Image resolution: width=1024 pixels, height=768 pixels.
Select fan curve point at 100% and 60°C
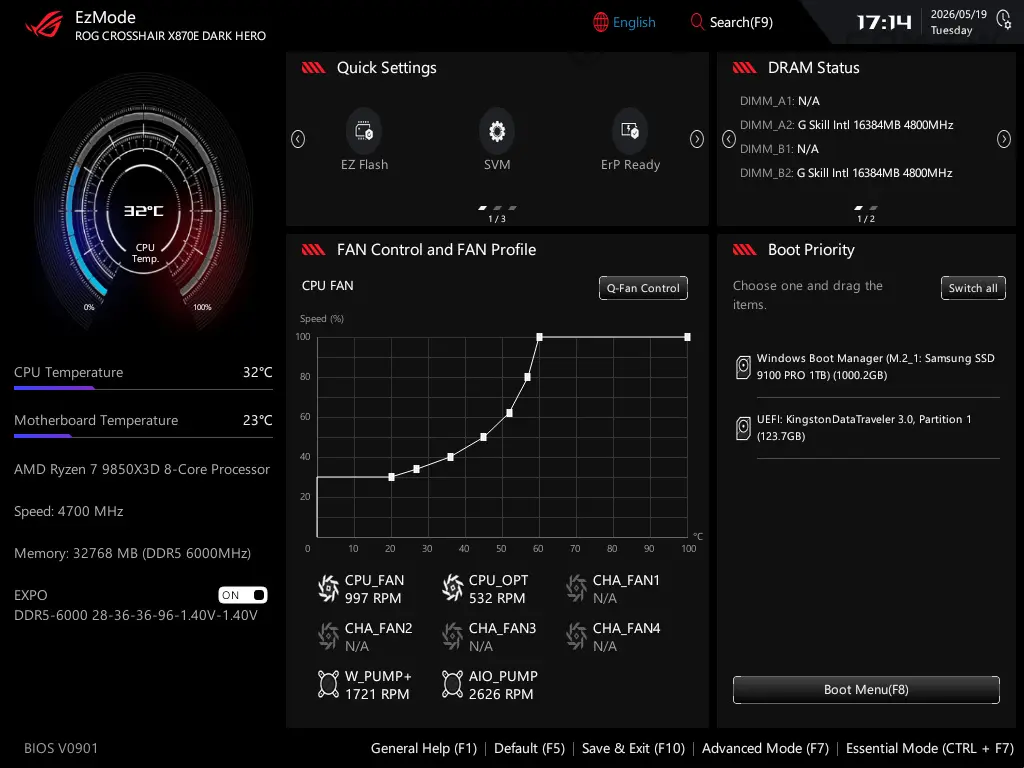click(x=539, y=337)
